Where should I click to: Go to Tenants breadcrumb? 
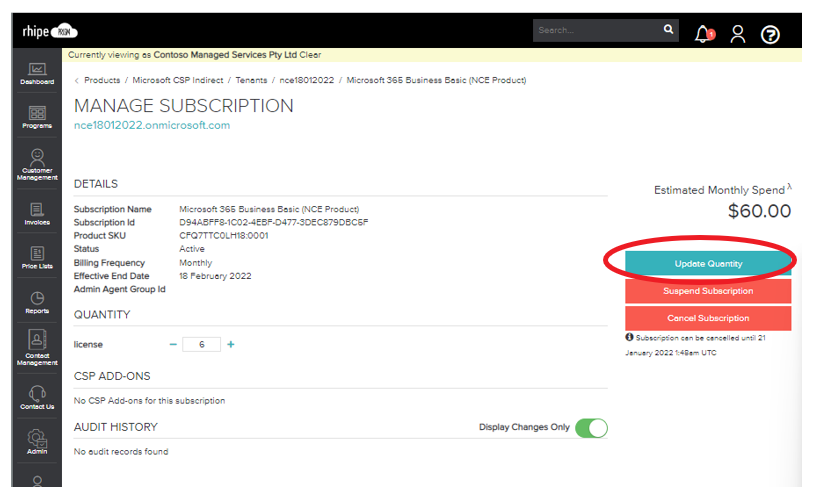[x=251, y=80]
